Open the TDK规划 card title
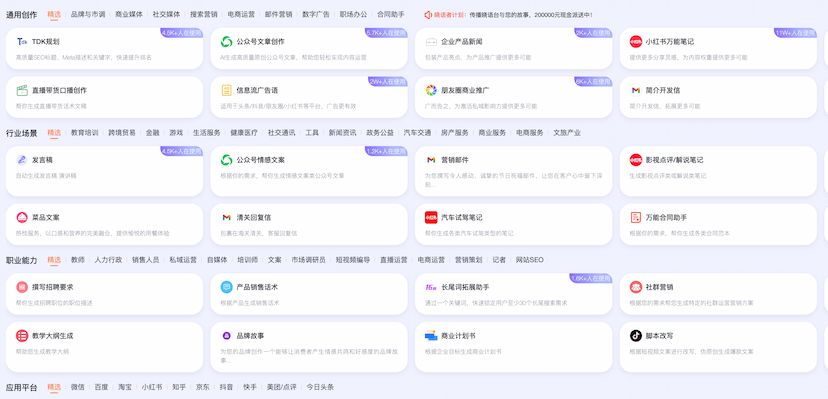Screen dimensions: 828x399 45,42
